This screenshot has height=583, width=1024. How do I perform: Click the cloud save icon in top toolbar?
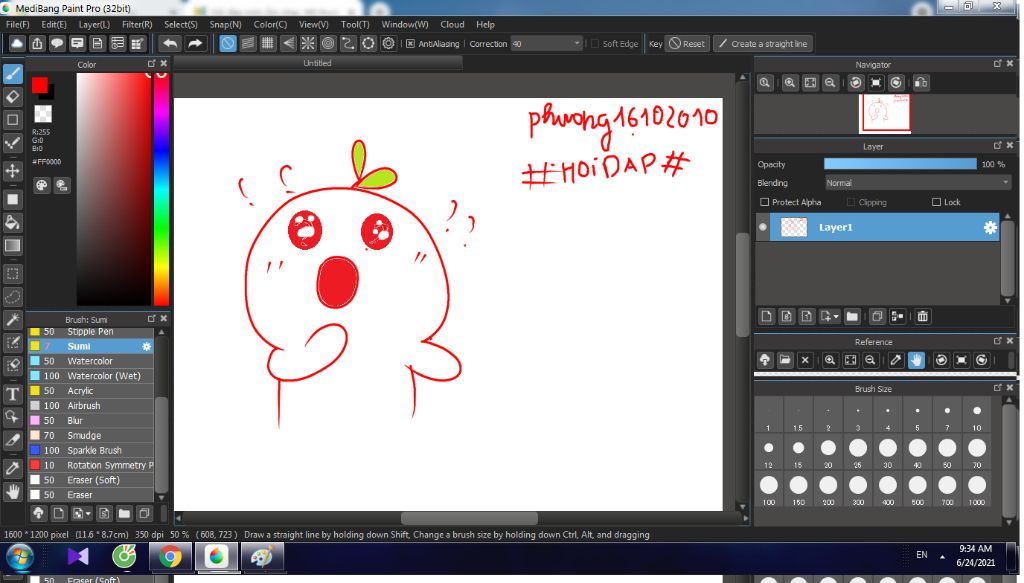17,44
